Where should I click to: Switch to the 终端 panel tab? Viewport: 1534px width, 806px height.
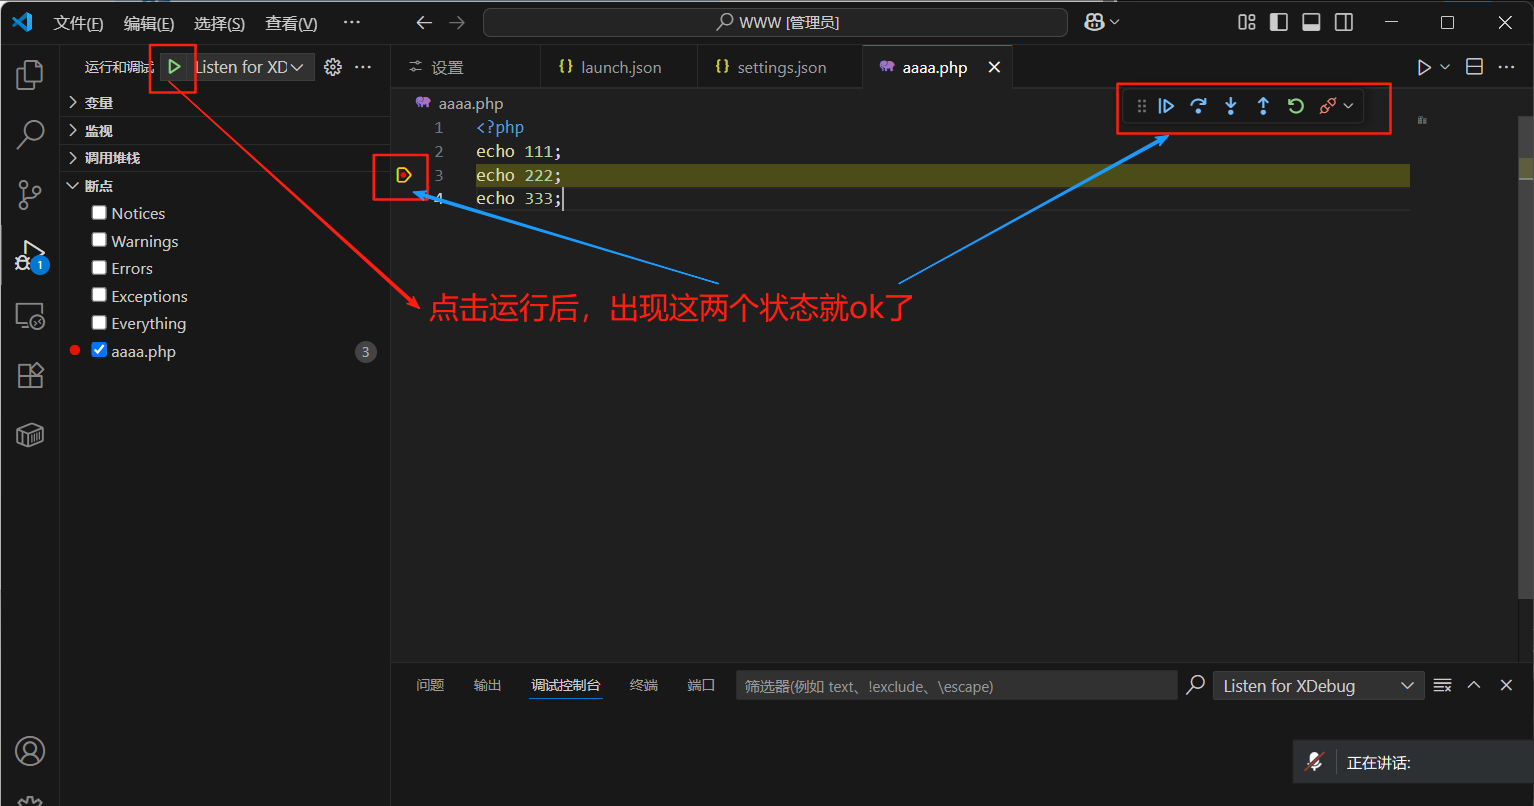pyautogui.click(x=644, y=685)
